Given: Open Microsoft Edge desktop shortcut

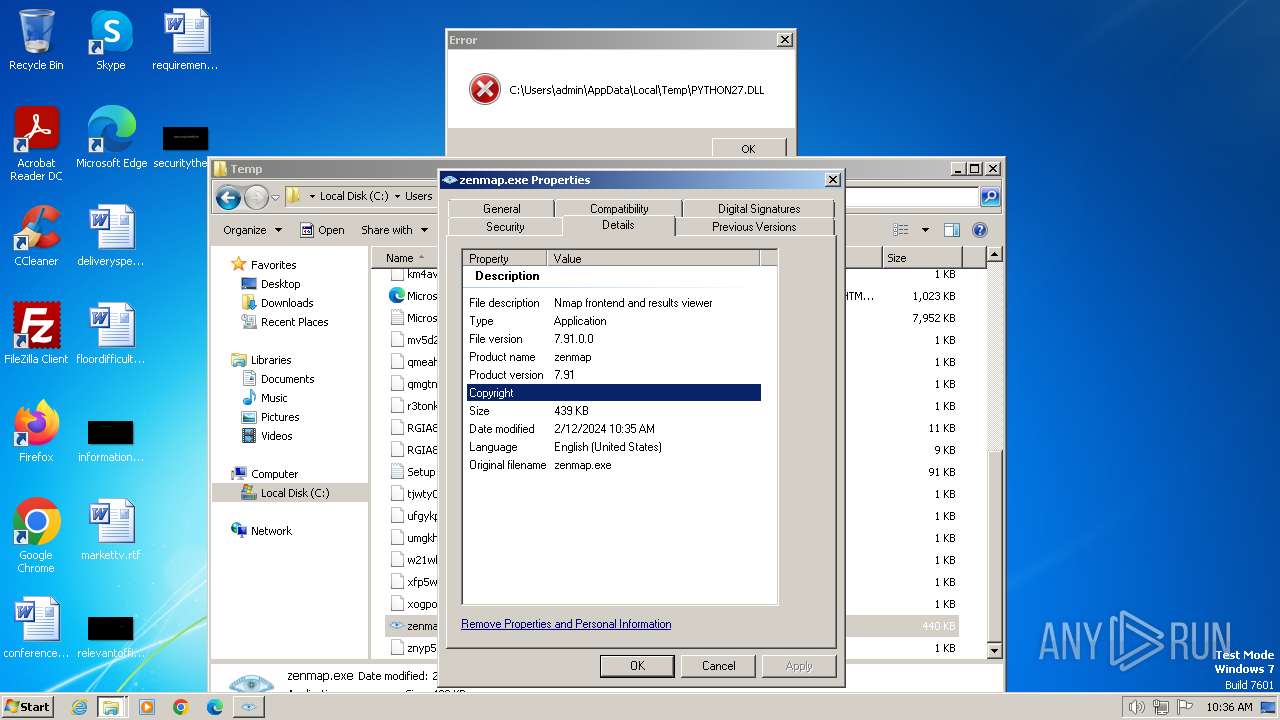Looking at the screenshot, I should pyautogui.click(x=111, y=139).
